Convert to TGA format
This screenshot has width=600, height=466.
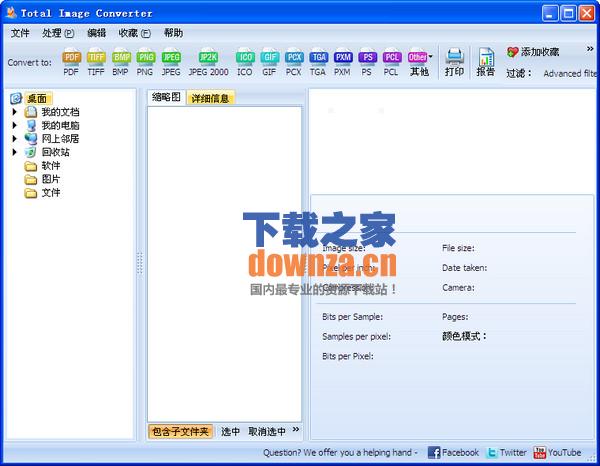318,63
